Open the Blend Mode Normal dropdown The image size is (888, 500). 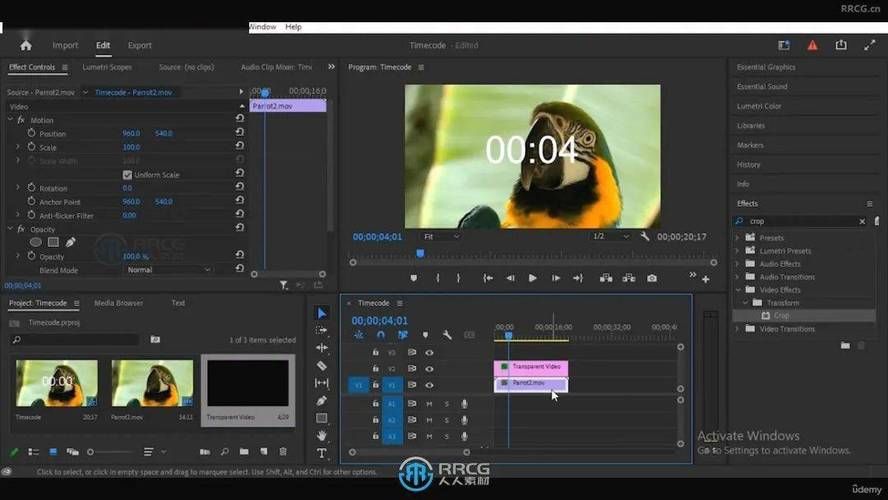point(168,270)
